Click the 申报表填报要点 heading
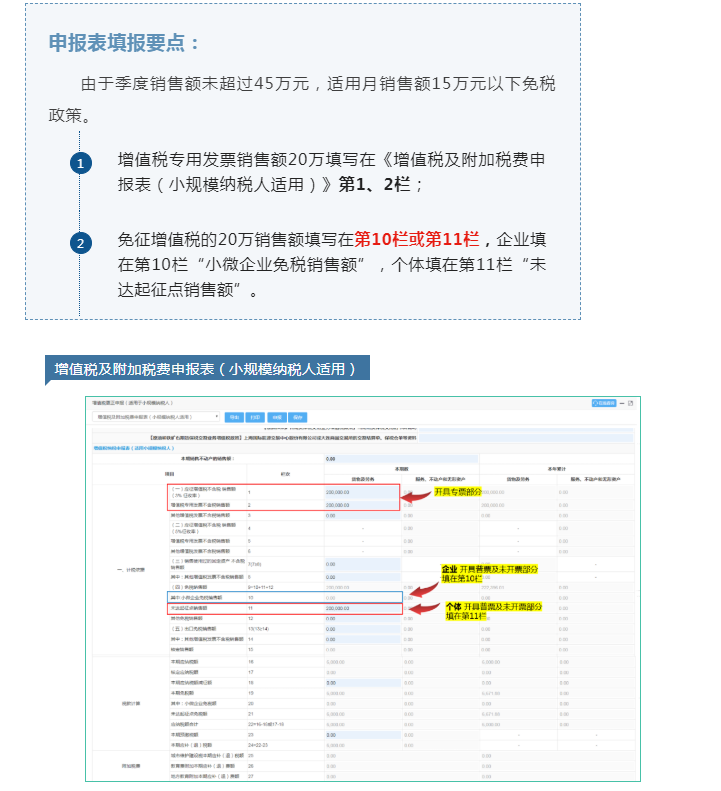The image size is (721, 791). click(x=125, y=43)
